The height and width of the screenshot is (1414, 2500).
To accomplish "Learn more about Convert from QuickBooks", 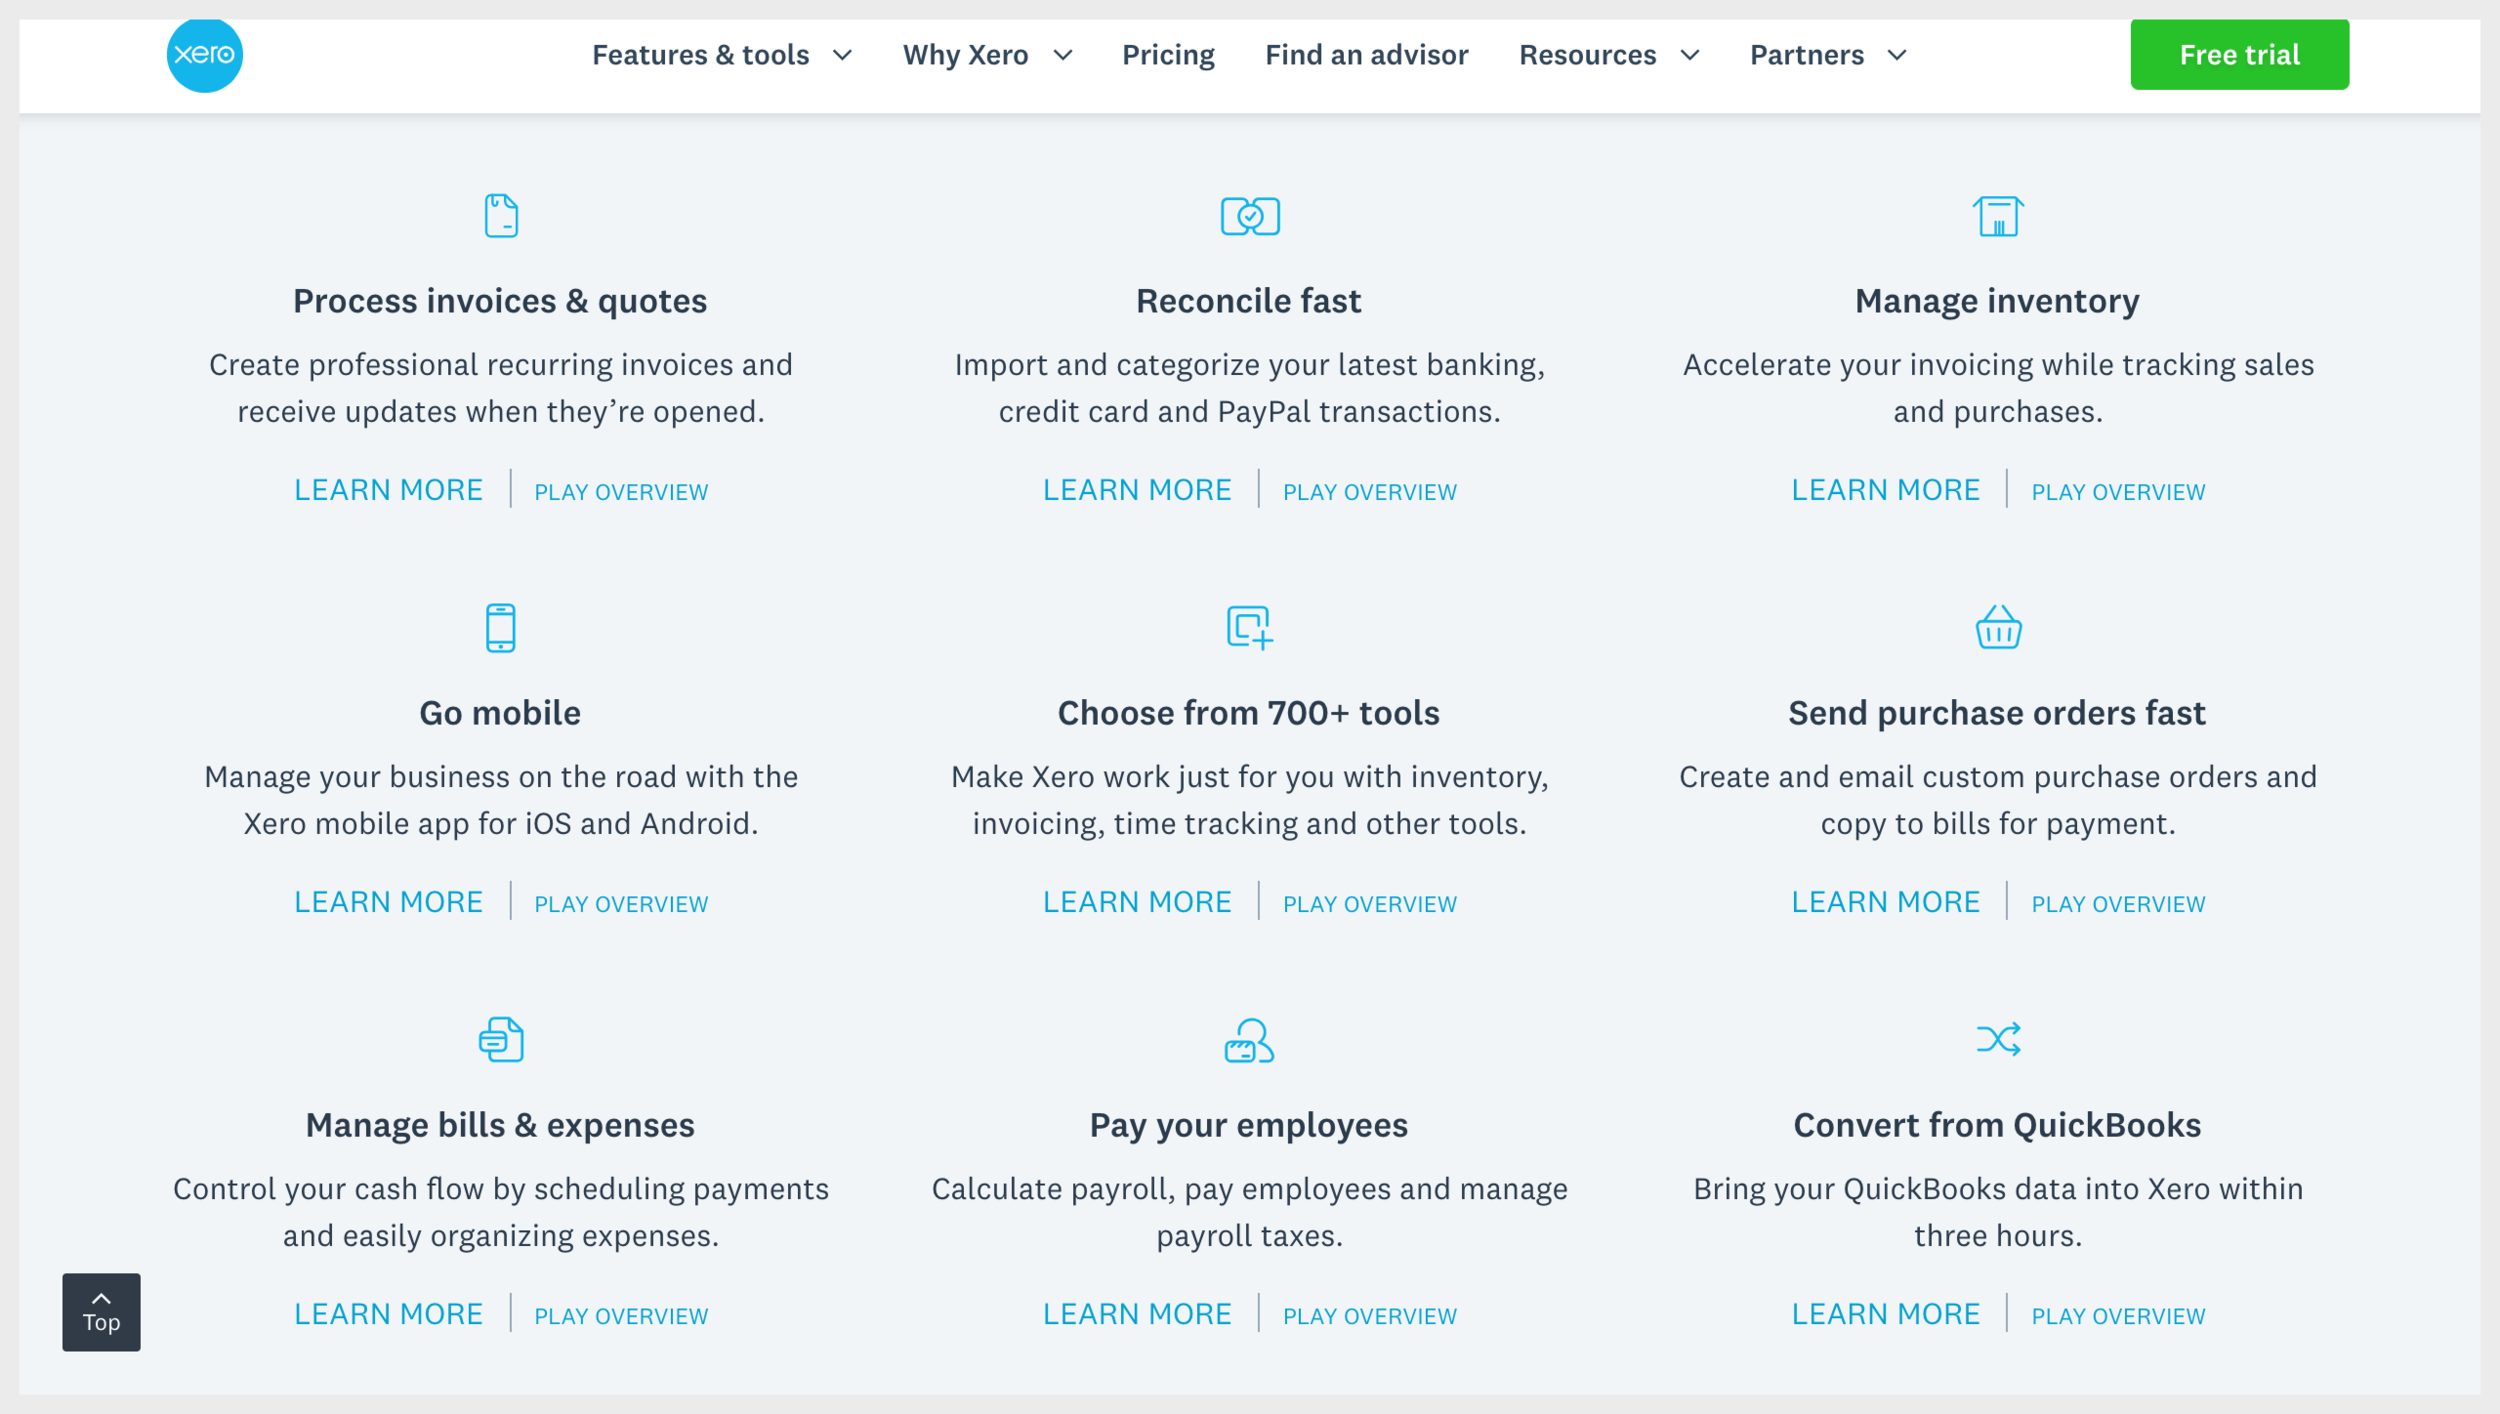I will tap(1885, 1314).
